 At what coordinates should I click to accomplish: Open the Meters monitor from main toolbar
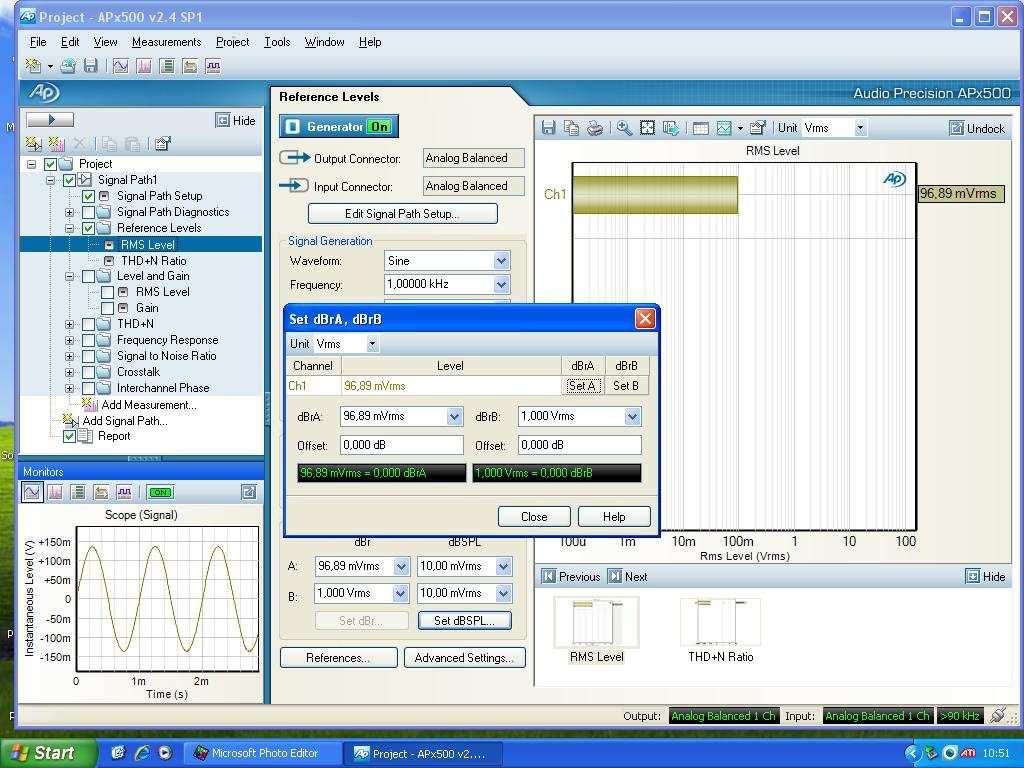point(167,66)
